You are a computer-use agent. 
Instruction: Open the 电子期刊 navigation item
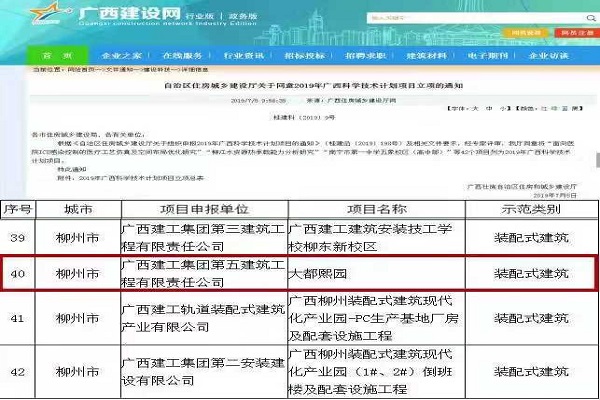coord(488,56)
